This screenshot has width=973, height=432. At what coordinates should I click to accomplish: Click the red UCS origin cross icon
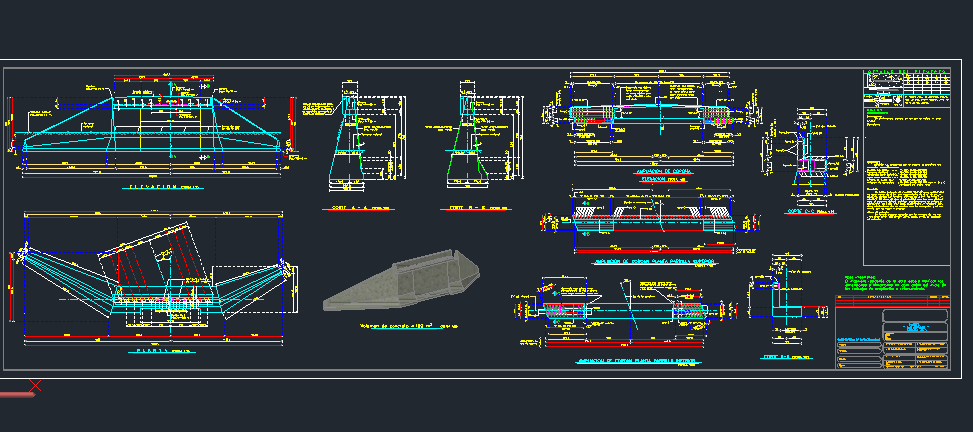click(x=36, y=385)
